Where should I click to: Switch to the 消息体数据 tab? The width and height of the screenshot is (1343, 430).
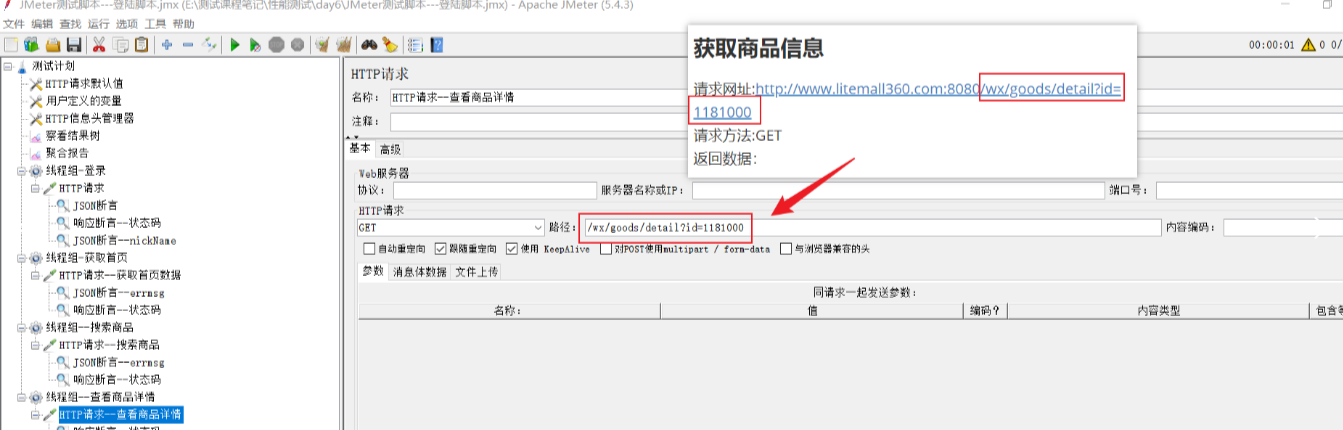(420, 271)
